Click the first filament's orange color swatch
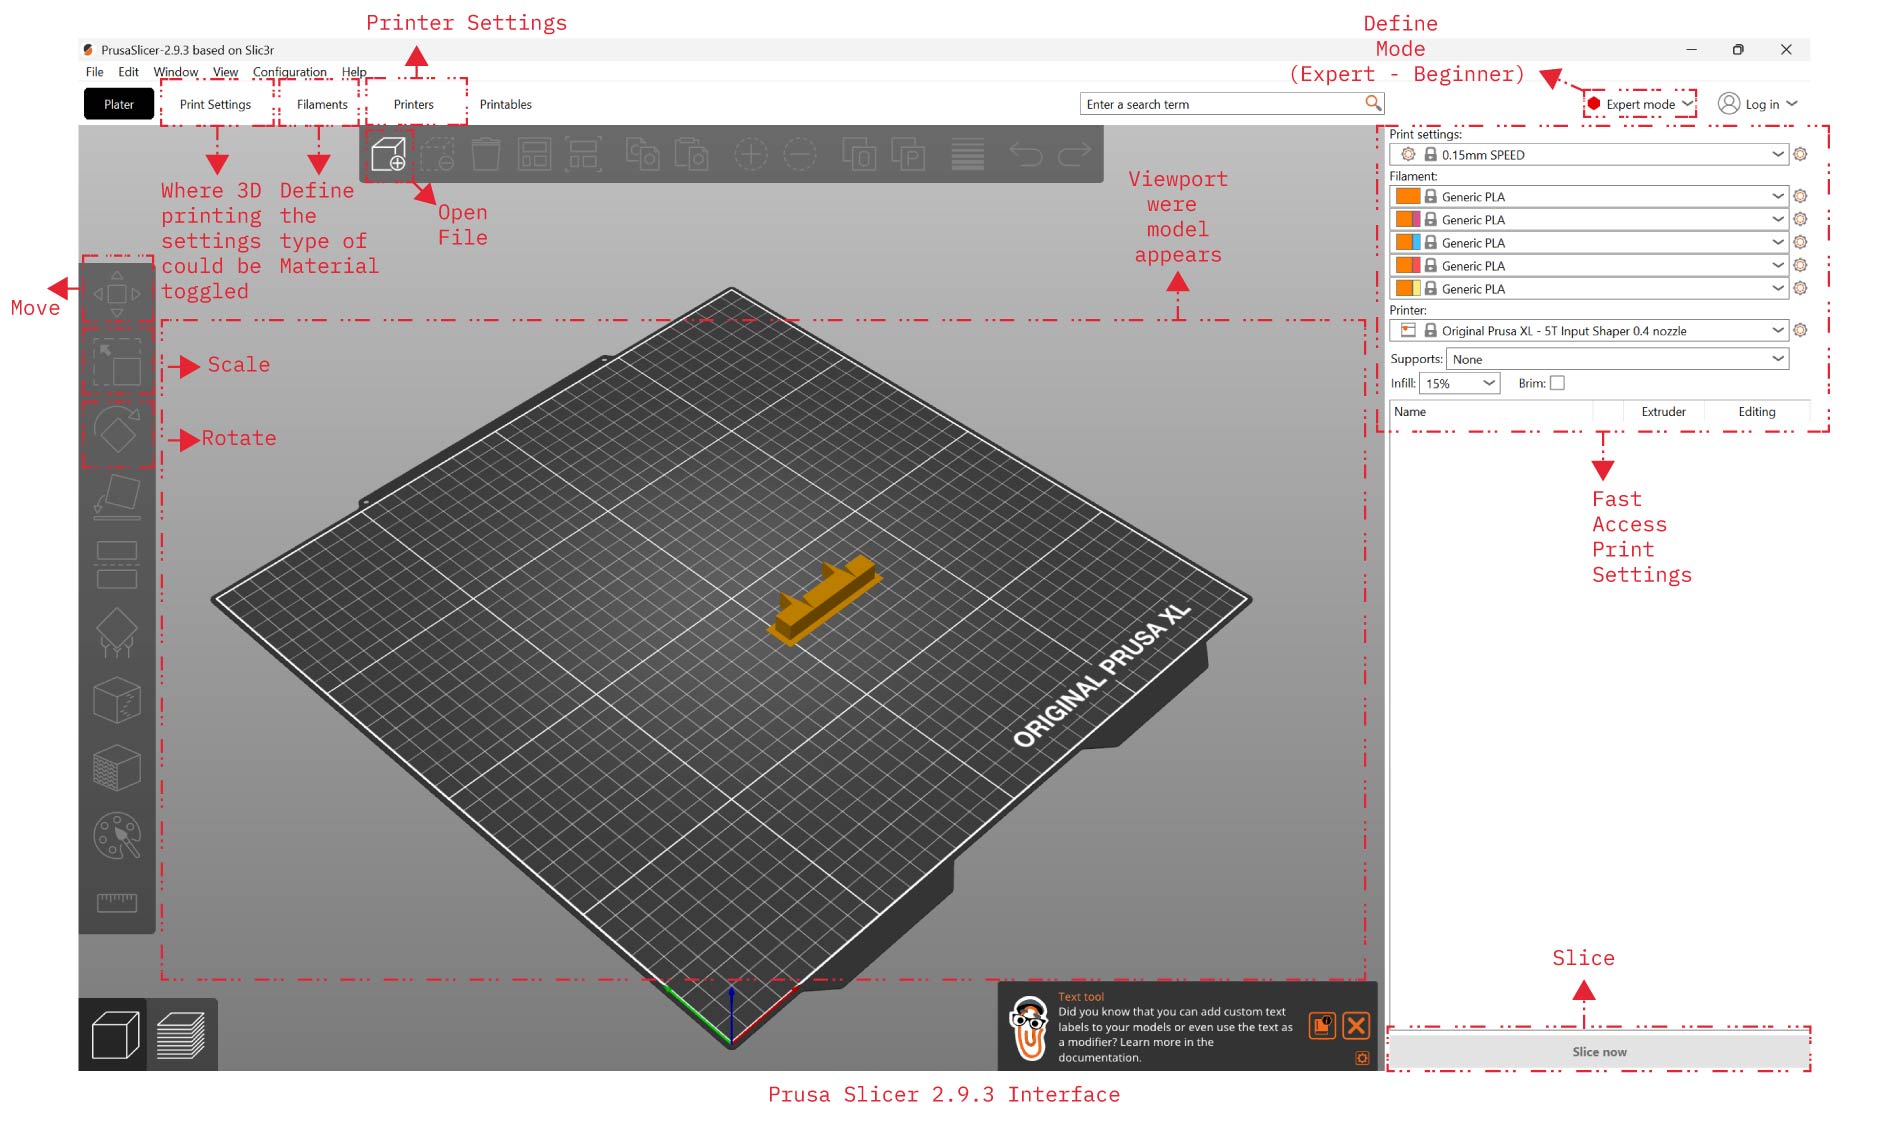 [x=1407, y=197]
